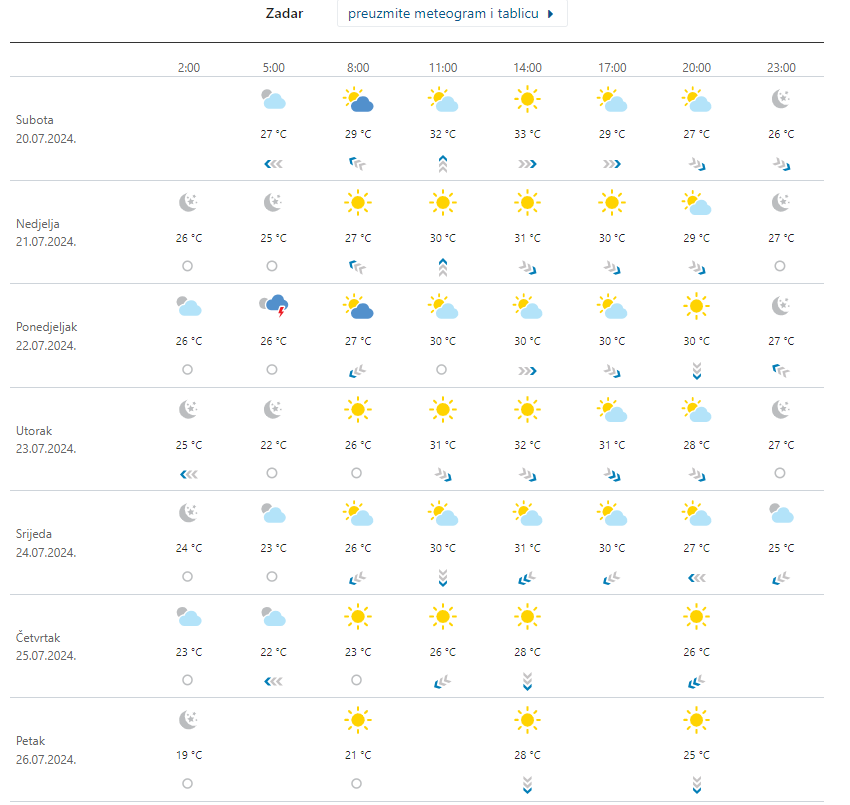
Task: Click Saturday 14:00 sunny weather icon
Action: click(528, 99)
